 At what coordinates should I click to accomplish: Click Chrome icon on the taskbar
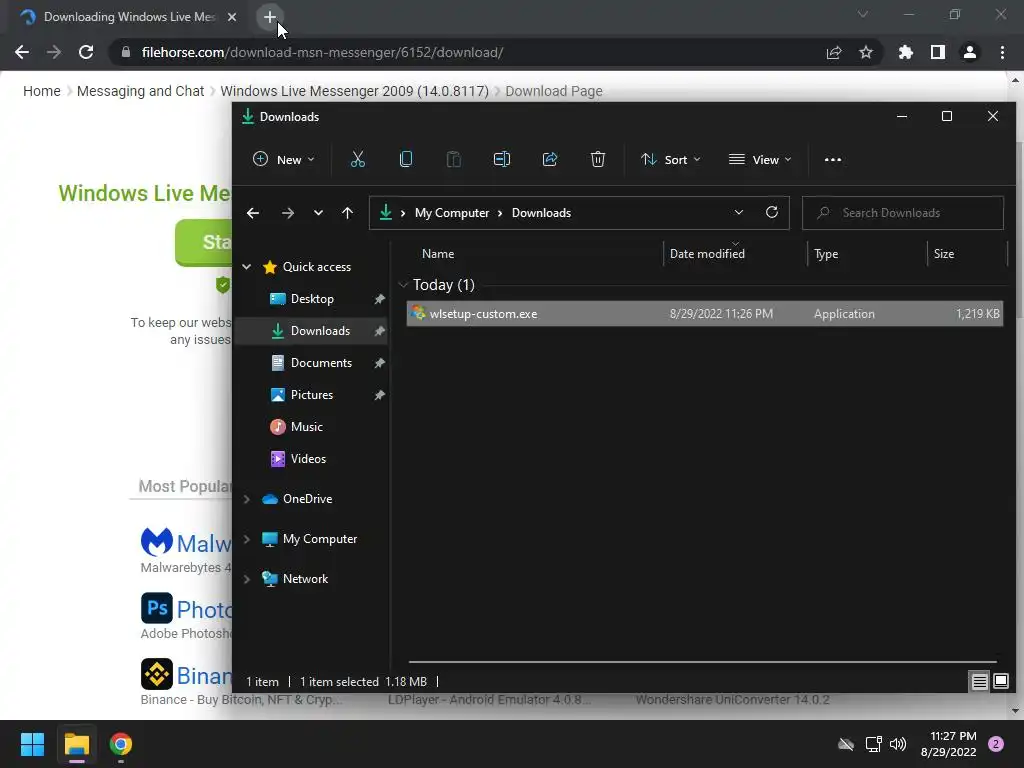[x=121, y=744]
